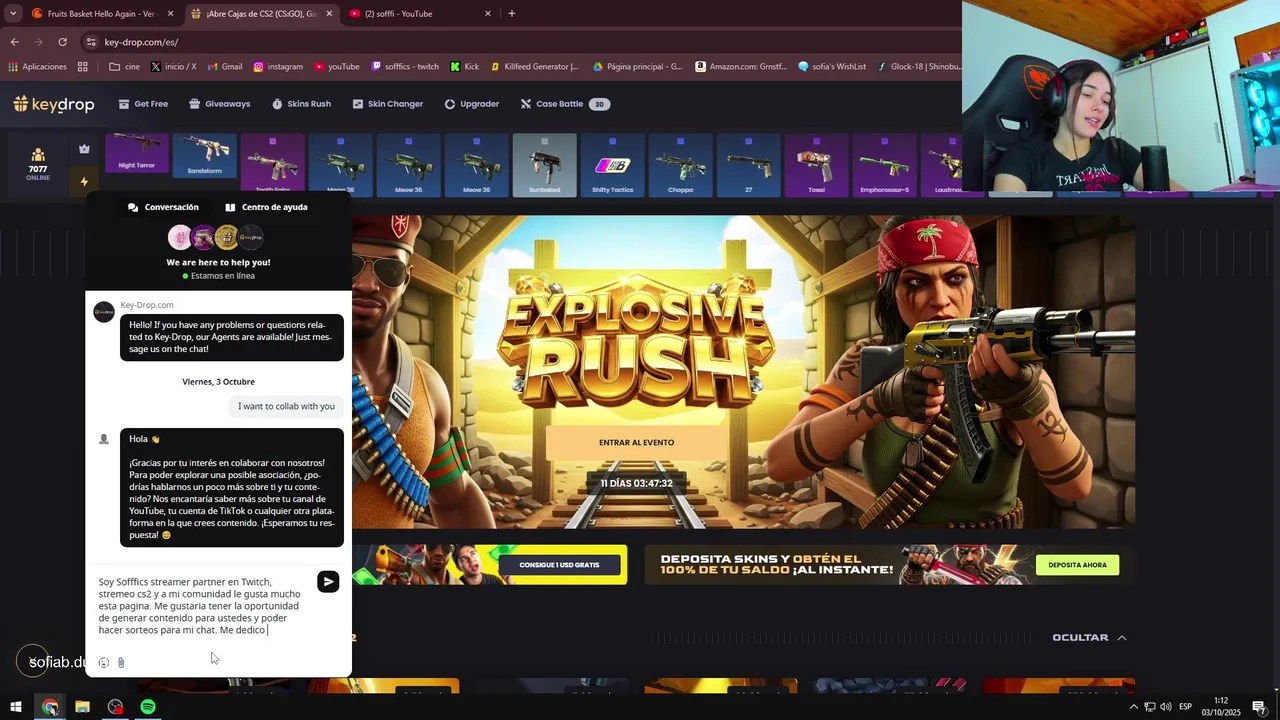Click the browser back arrow

pyautogui.click(x=15, y=42)
